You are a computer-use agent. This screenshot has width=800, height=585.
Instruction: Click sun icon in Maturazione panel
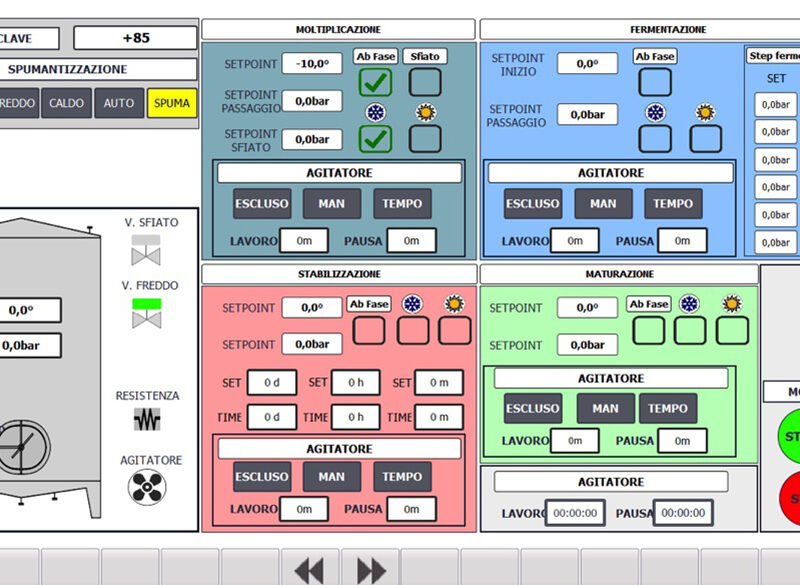(732, 304)
